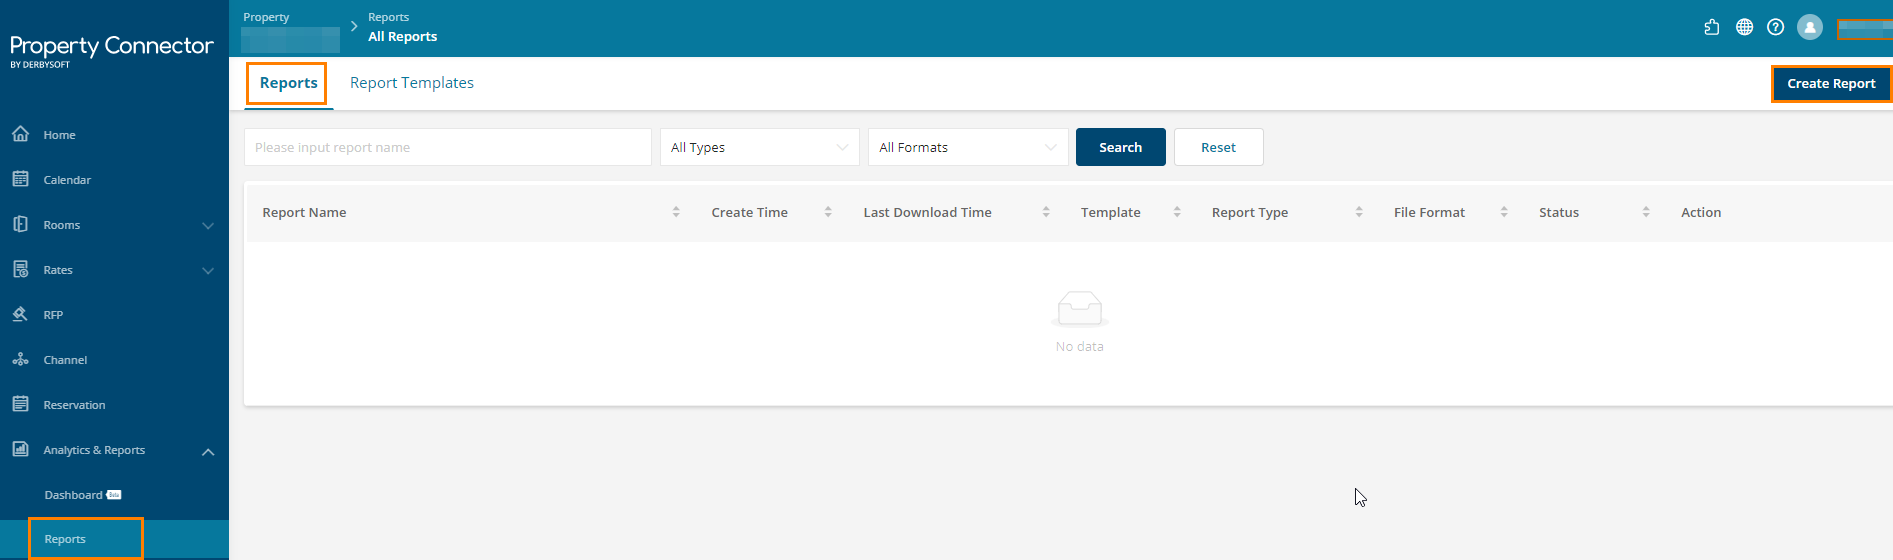The height and width of the screenshot is (560, 1893).
Task: Sort by File Format column arrows
Action: tap(1504, 212)
